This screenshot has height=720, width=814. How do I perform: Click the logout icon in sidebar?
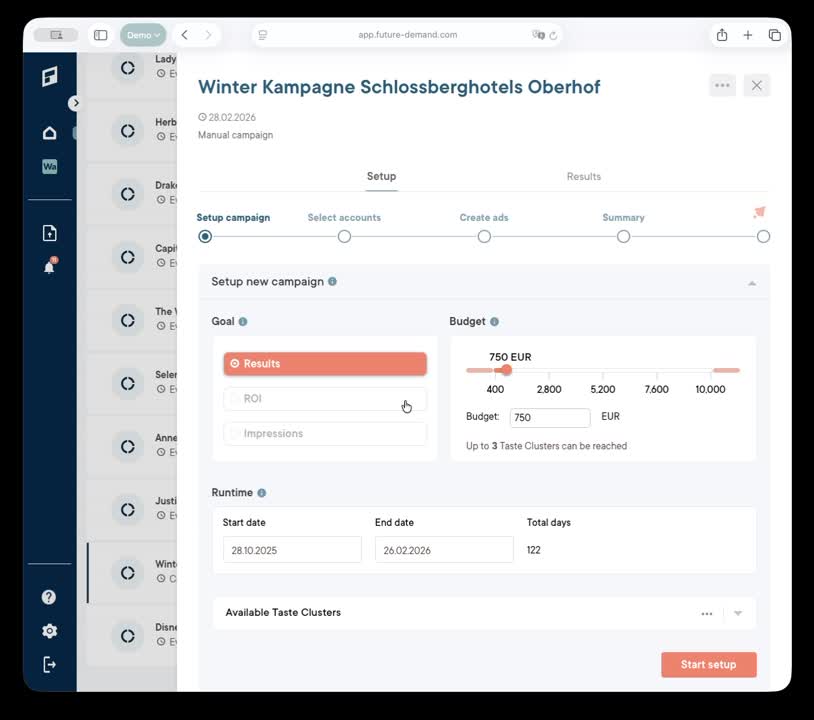49,664
